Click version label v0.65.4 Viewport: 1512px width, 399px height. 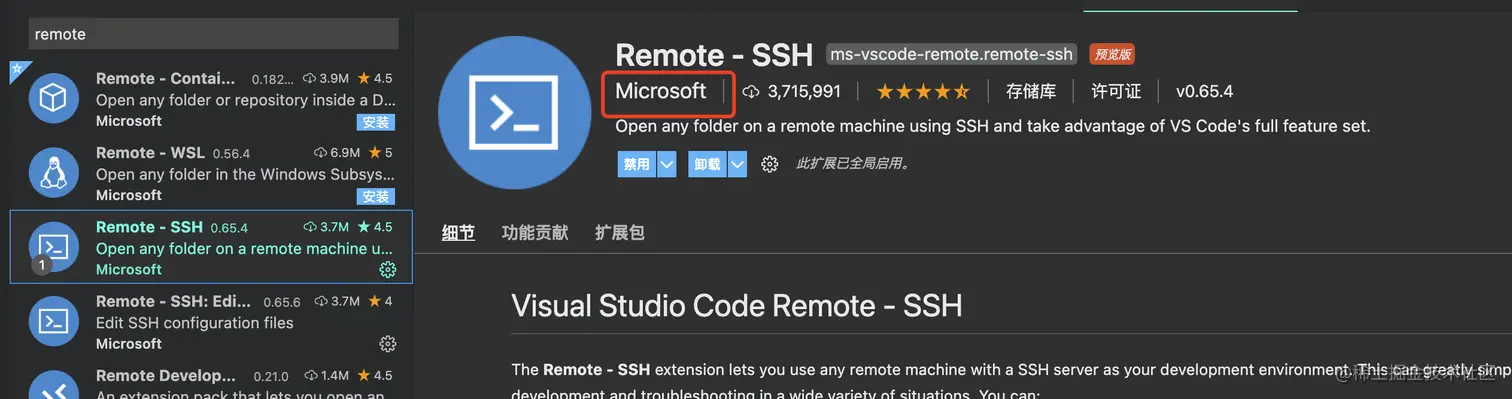1204,91
